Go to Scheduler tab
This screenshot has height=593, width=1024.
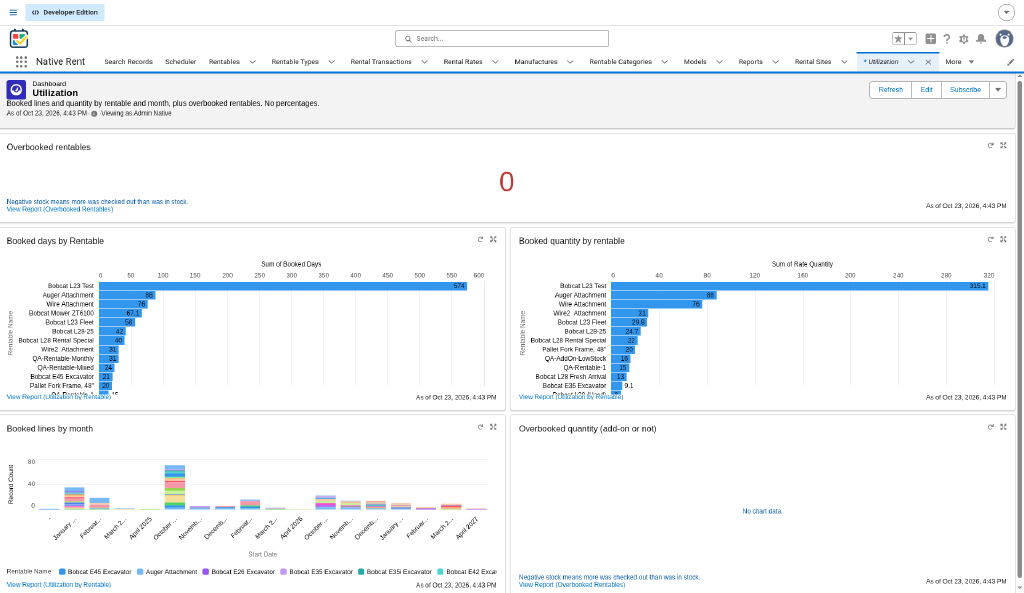pyautogui.click(x=180, y=62)
